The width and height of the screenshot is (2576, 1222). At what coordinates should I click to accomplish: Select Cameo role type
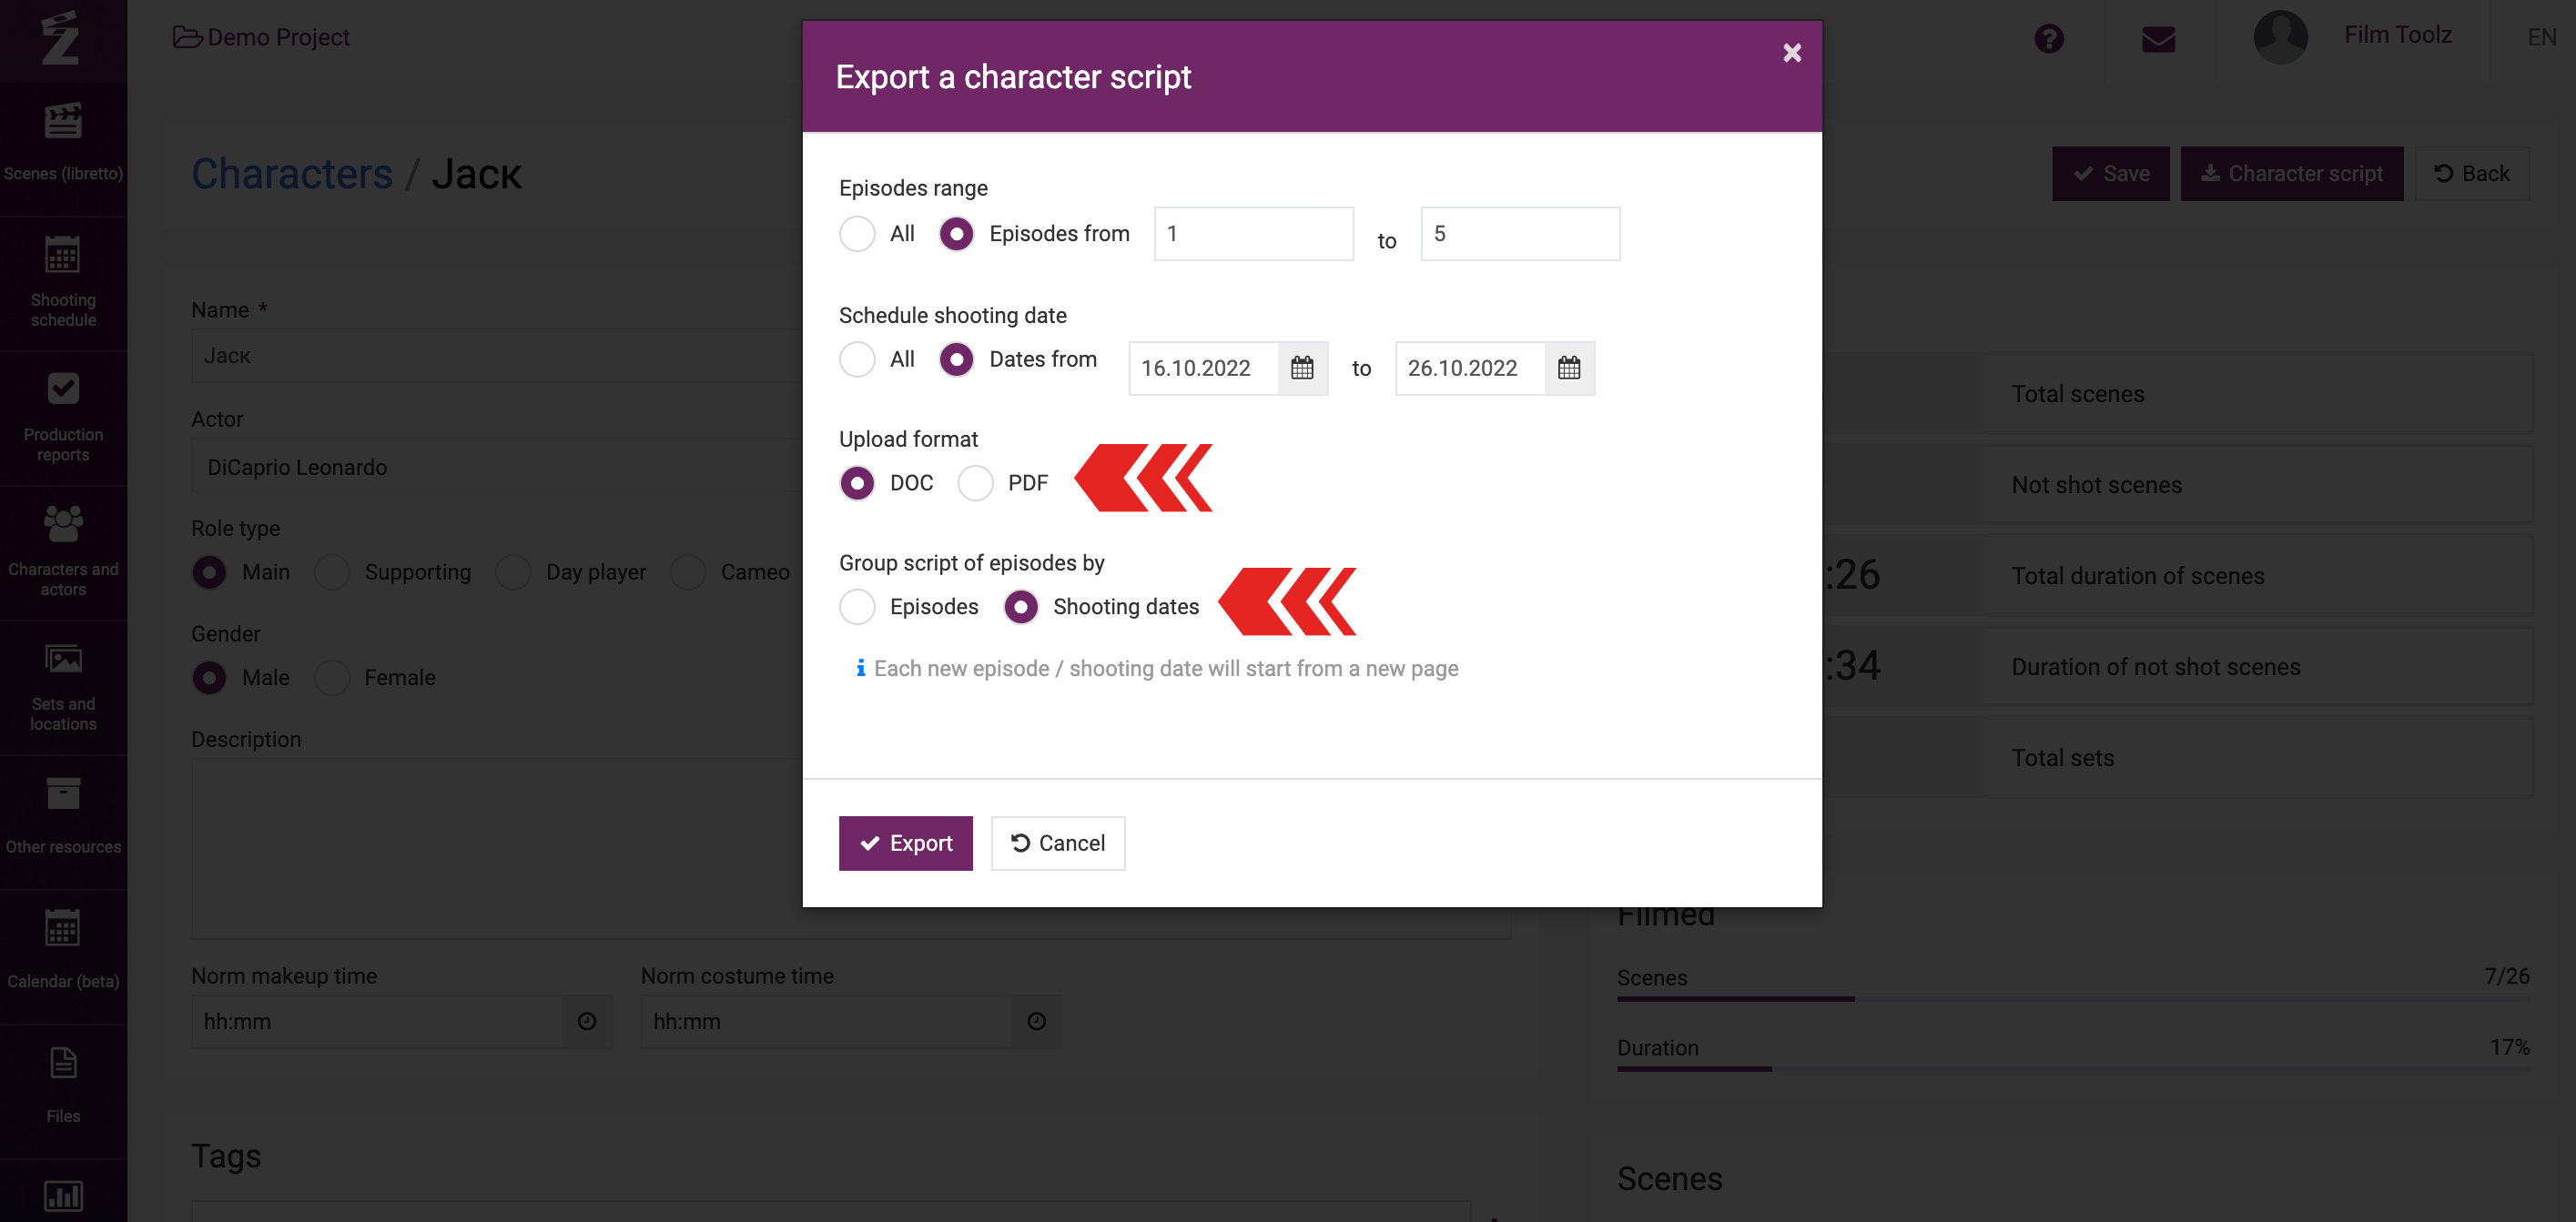click(x=688, y=572)
